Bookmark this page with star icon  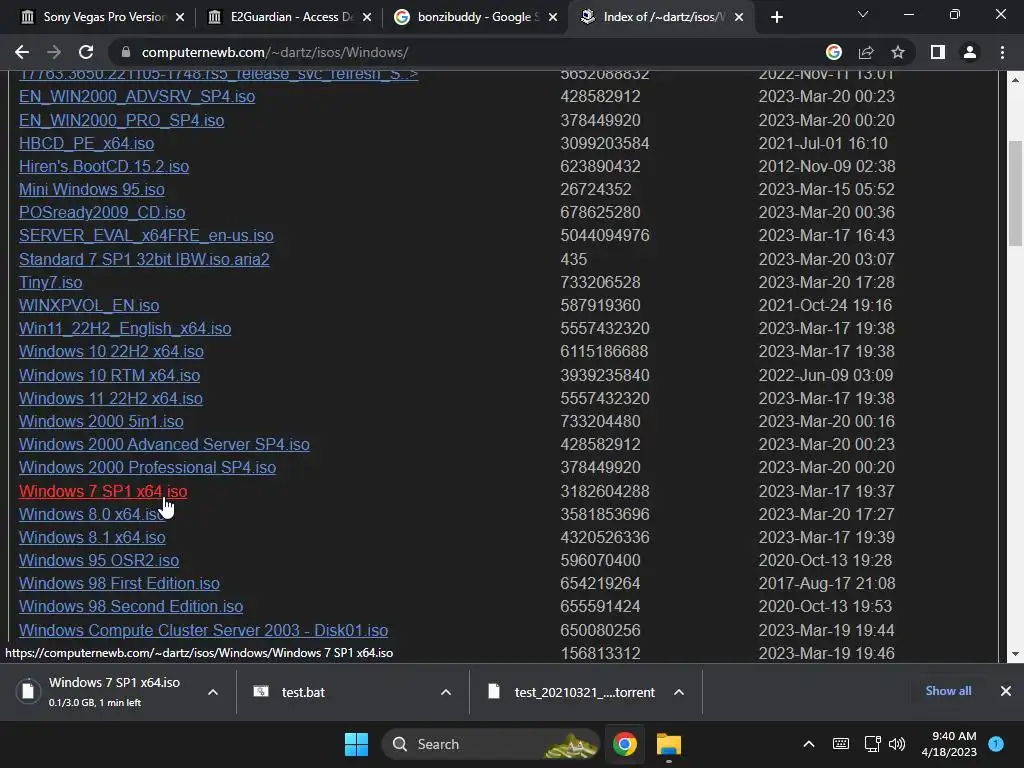pyautogui.click(x=898, y=52)
